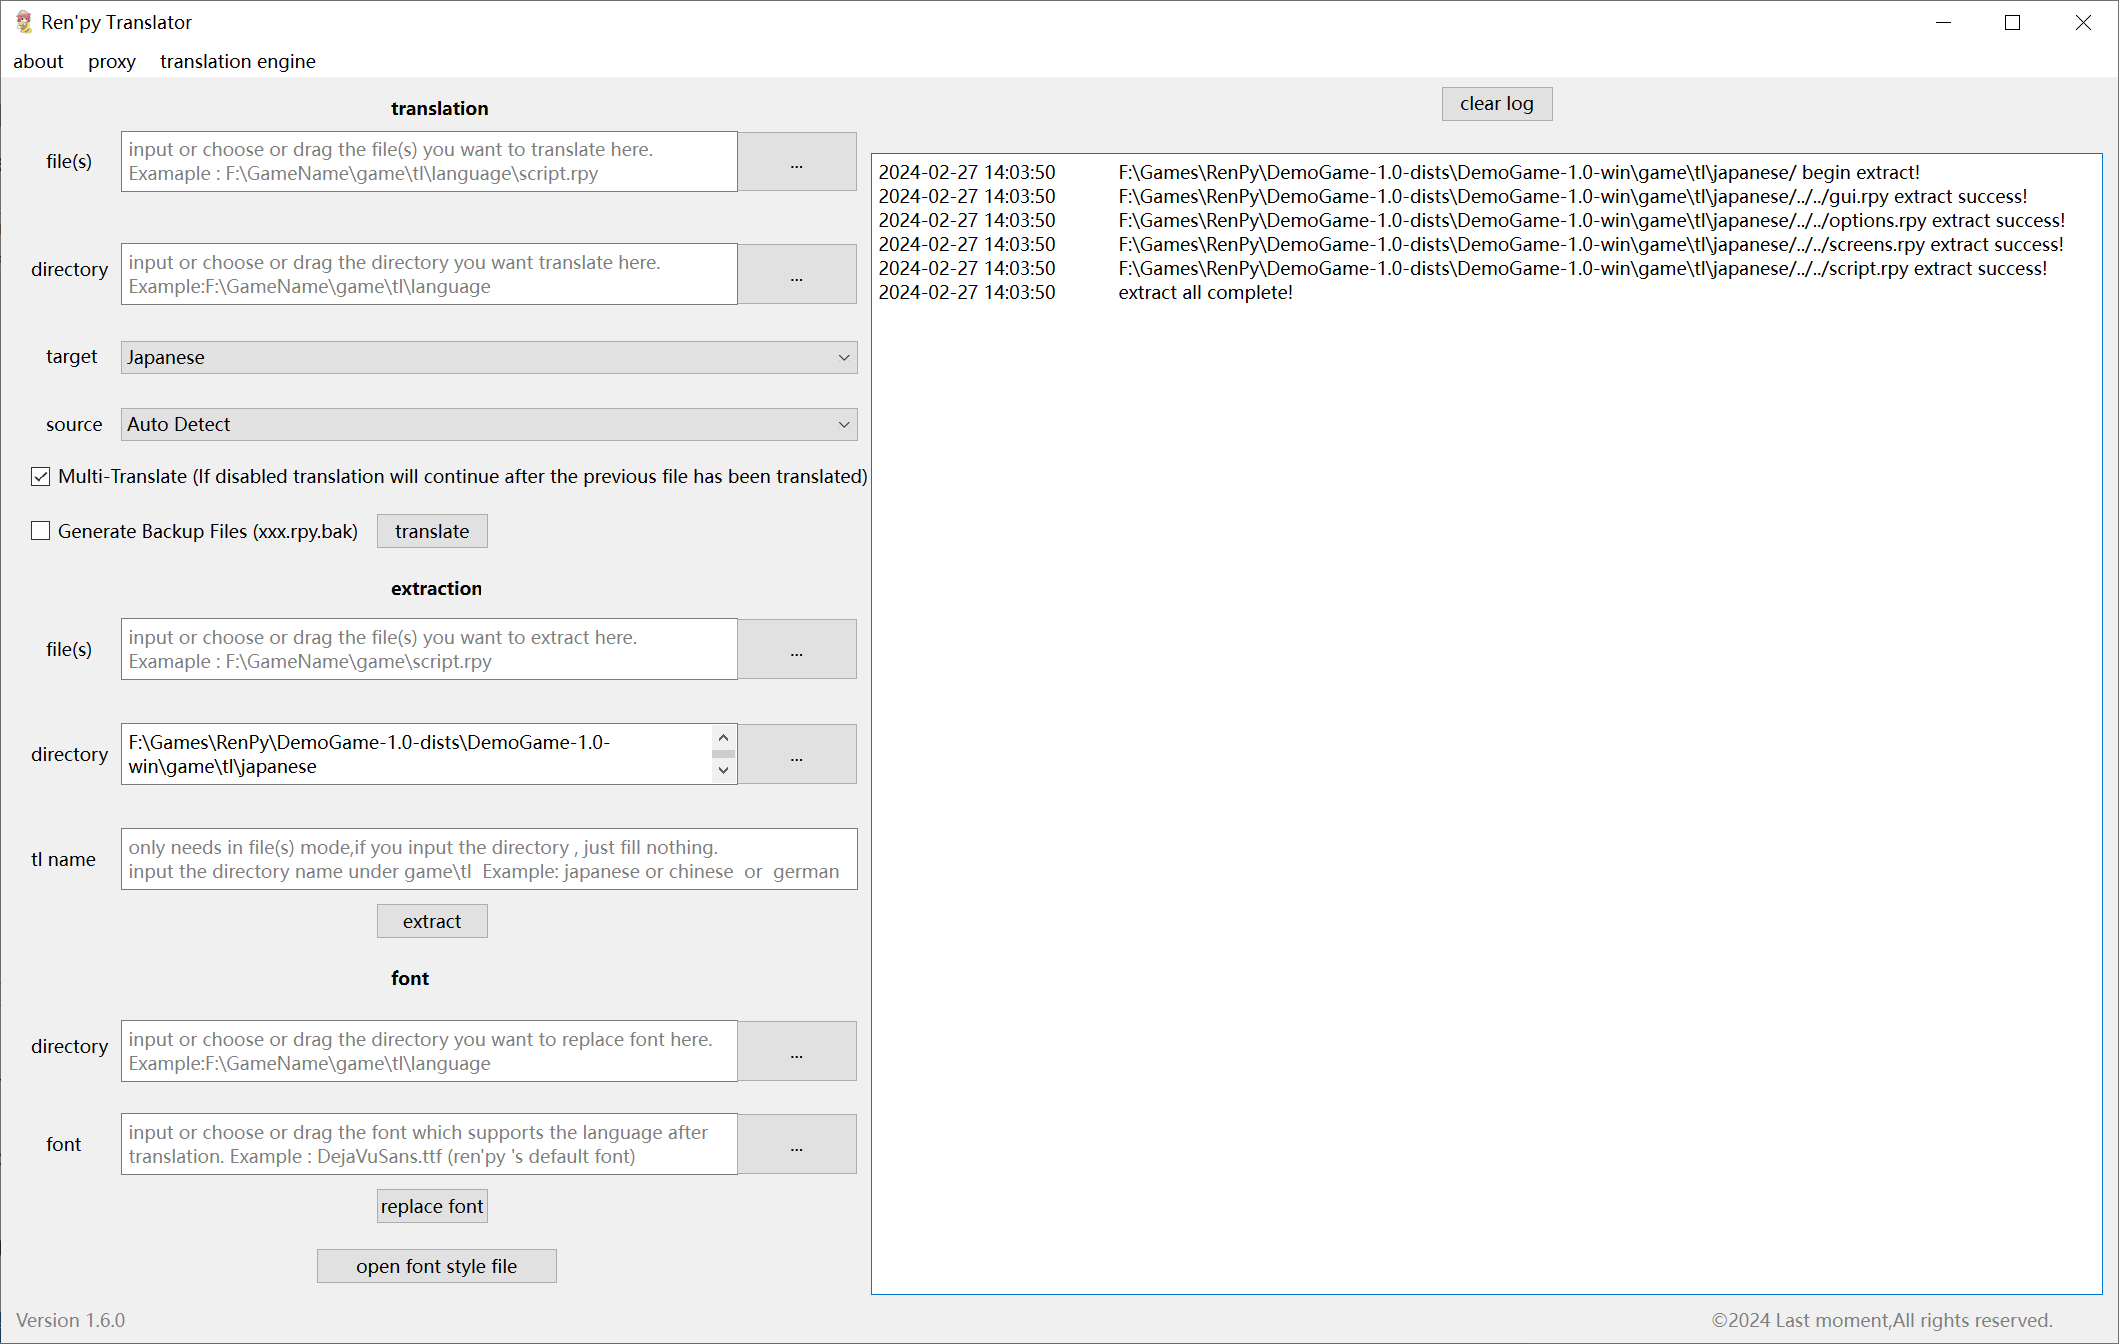2119x1344 pixels.
Task: Open the about menu
Action: click(x=38, y=61)
